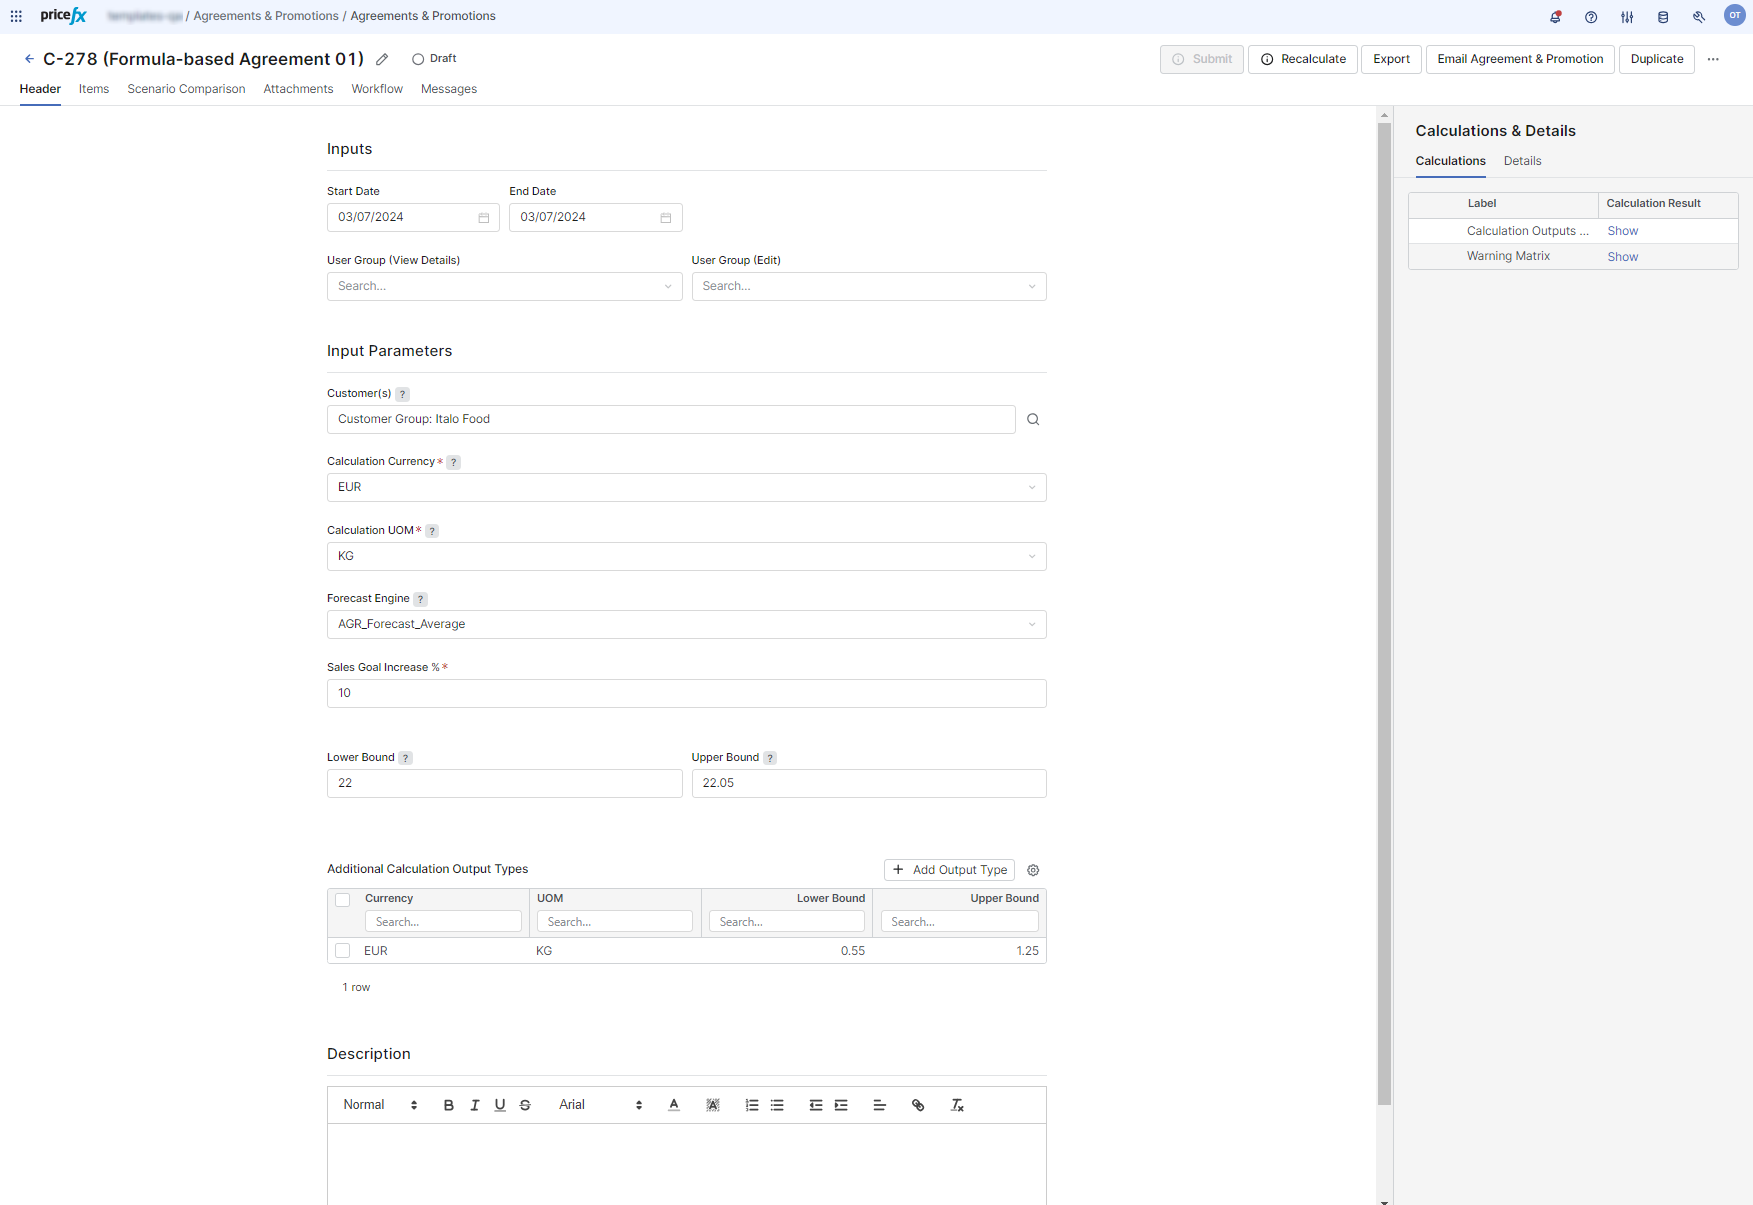Open the Start Date calendar picker

pos(484,218)
